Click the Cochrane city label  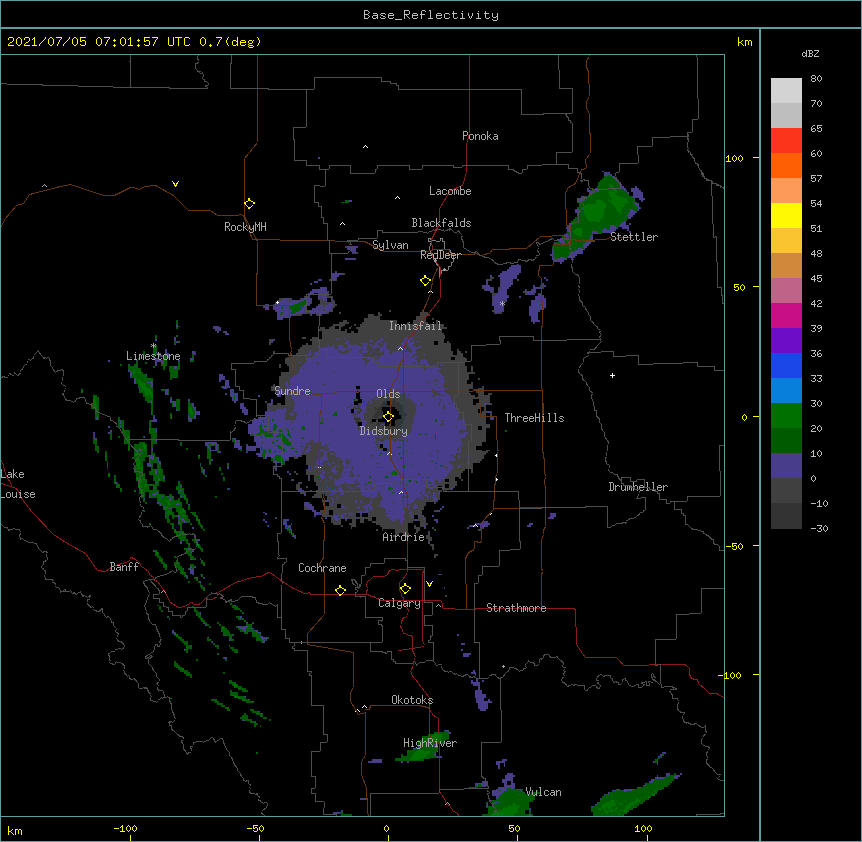coord(322,568)
